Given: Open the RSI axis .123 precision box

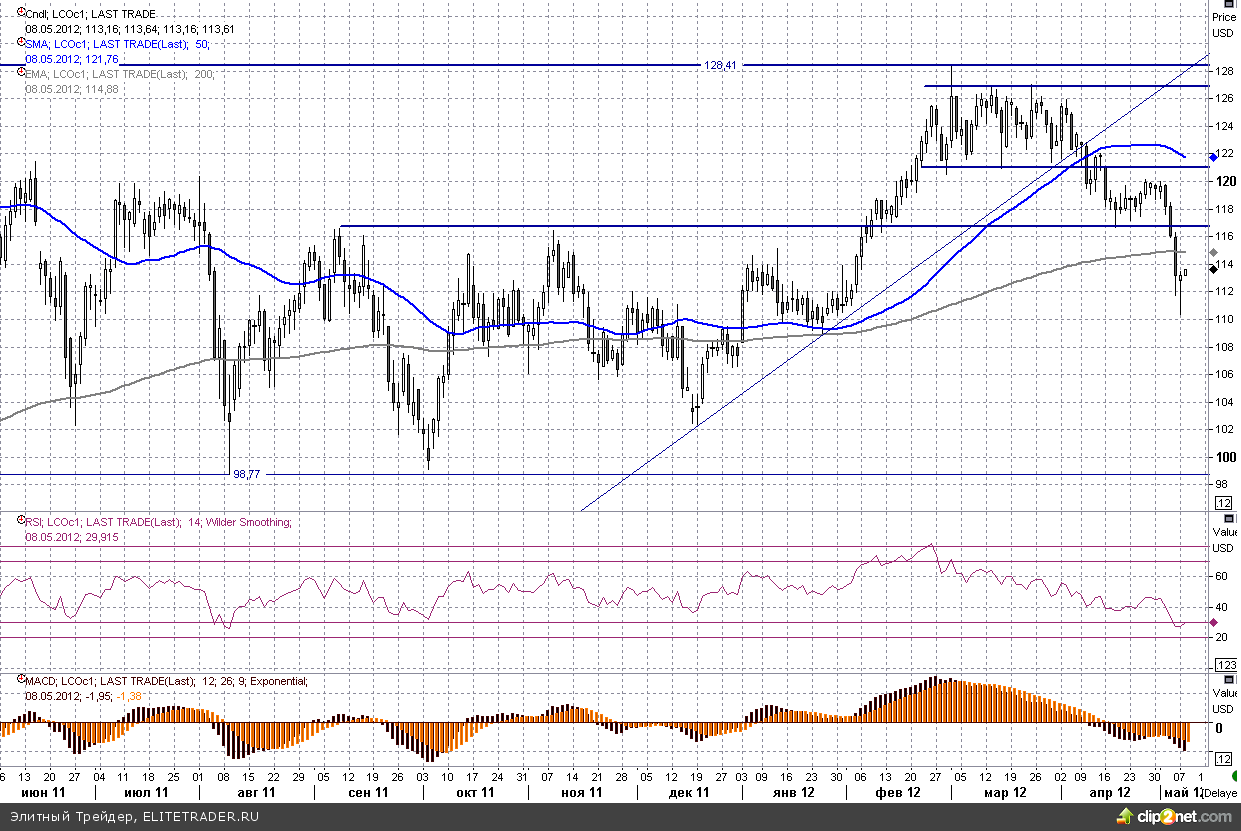Looking at the screenshot, I should coord(1224,665).
